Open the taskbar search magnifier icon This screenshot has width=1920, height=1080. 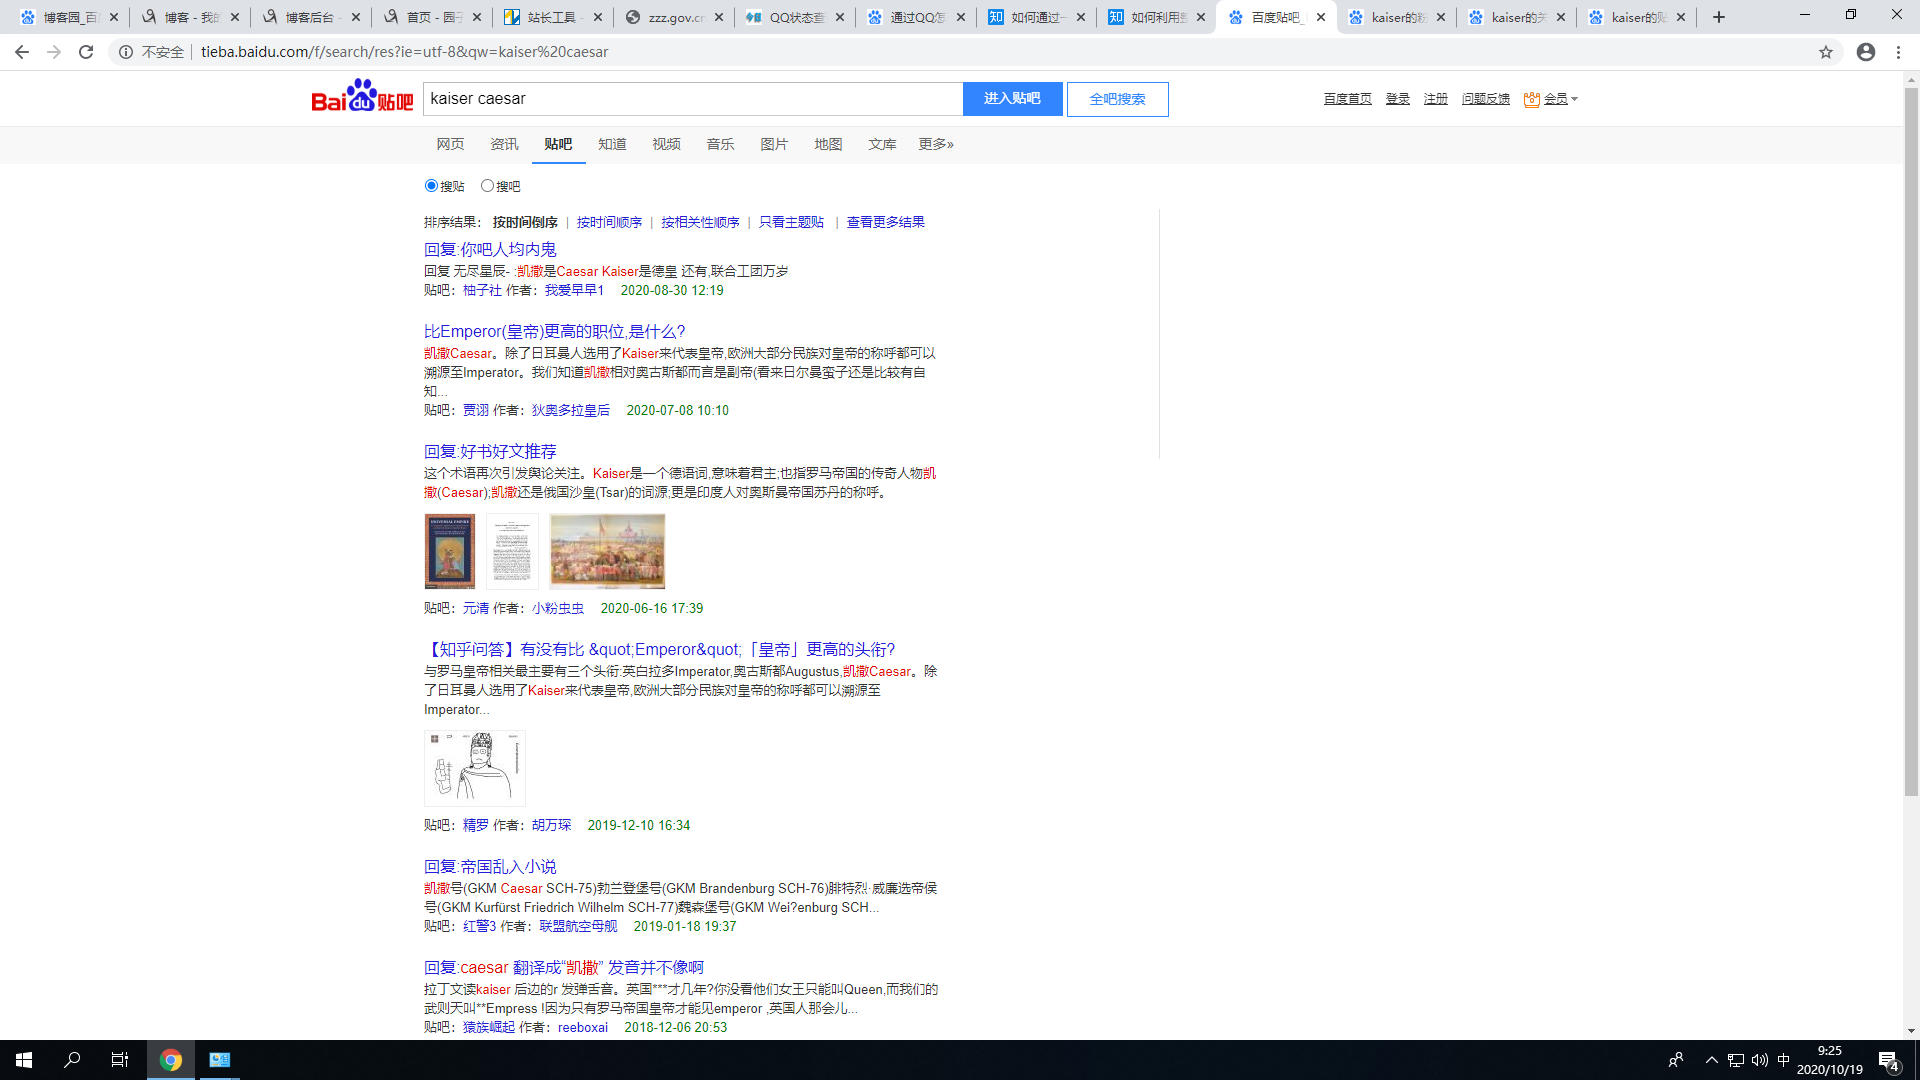point(72,1060)
